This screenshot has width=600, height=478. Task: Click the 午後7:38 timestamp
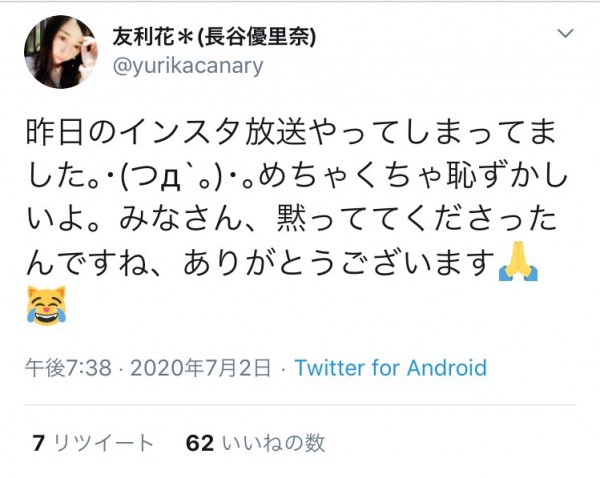(68, 368)
